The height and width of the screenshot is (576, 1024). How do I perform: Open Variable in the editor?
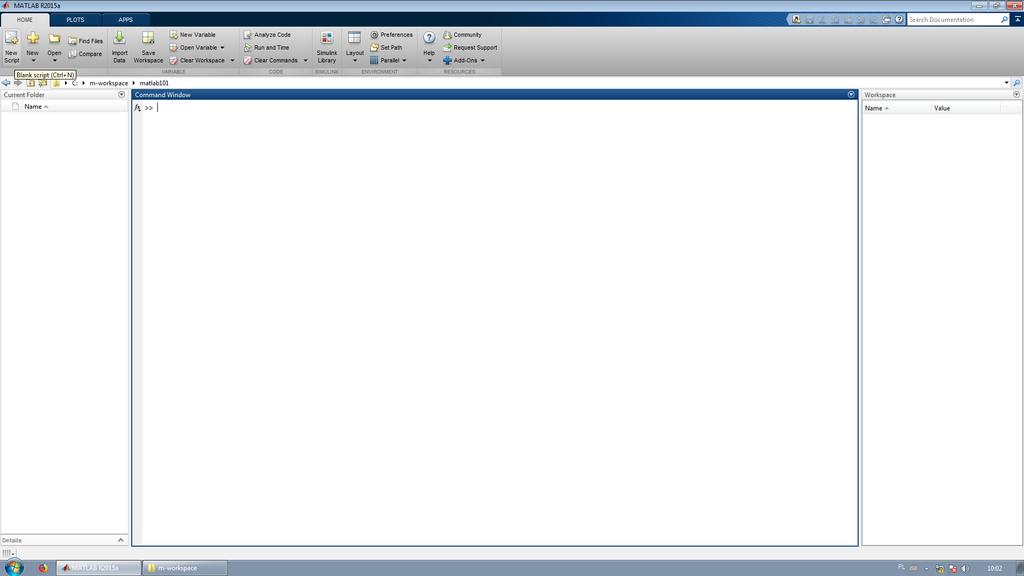(193, 48)
